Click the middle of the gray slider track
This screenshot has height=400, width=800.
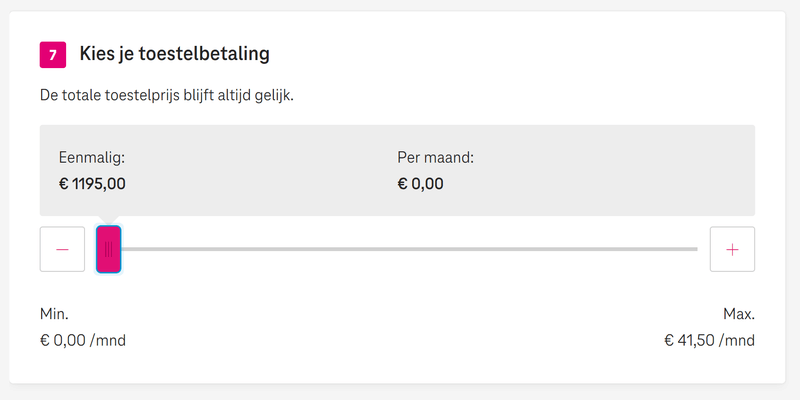[410, 249]
